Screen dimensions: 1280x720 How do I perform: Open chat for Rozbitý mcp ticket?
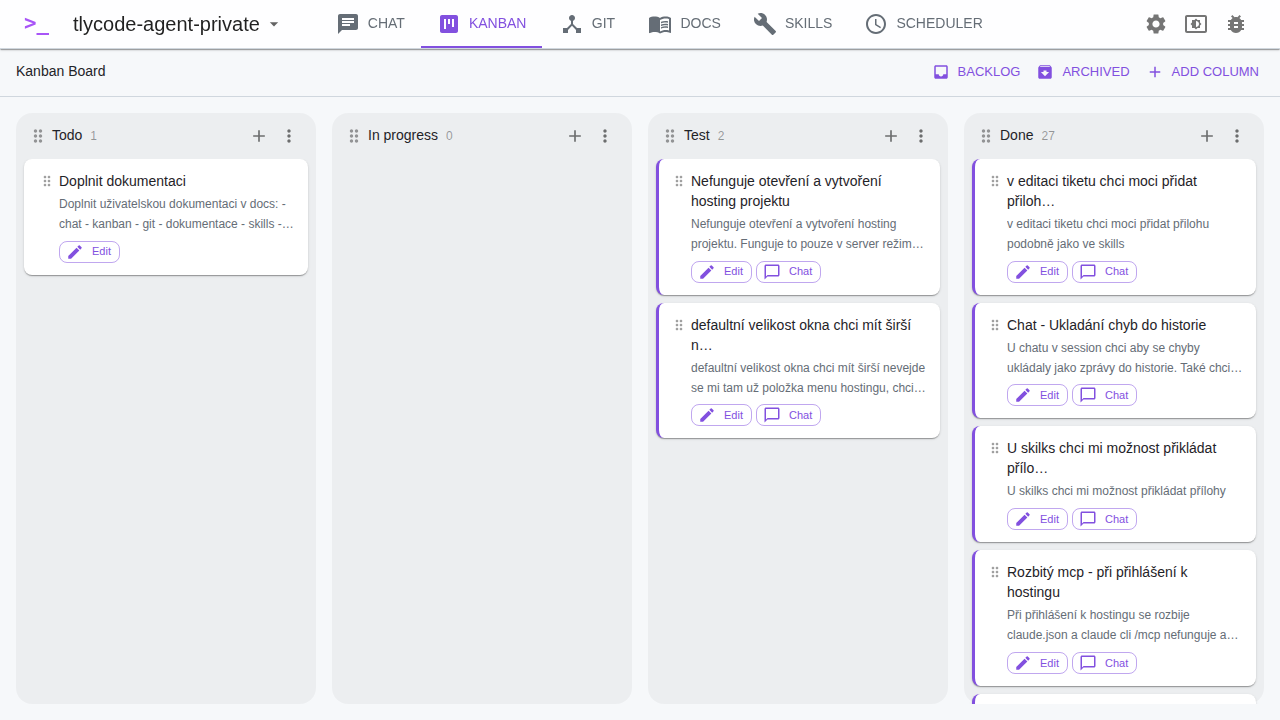pos(1104,663)
